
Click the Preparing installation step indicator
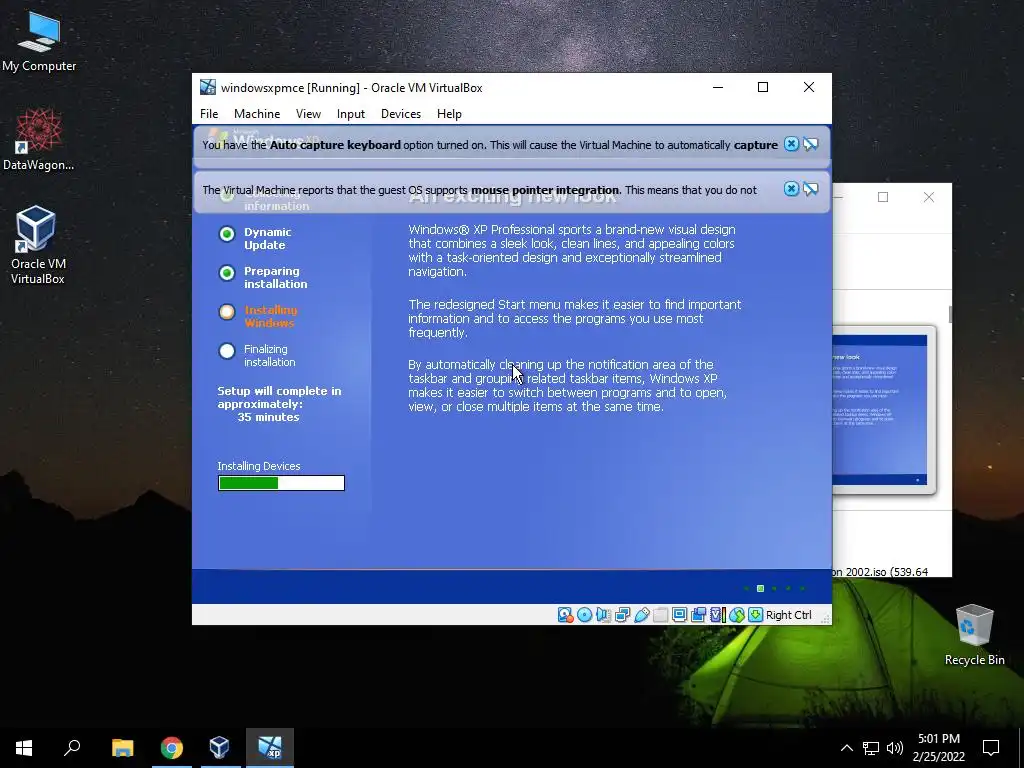coord(227,273)
